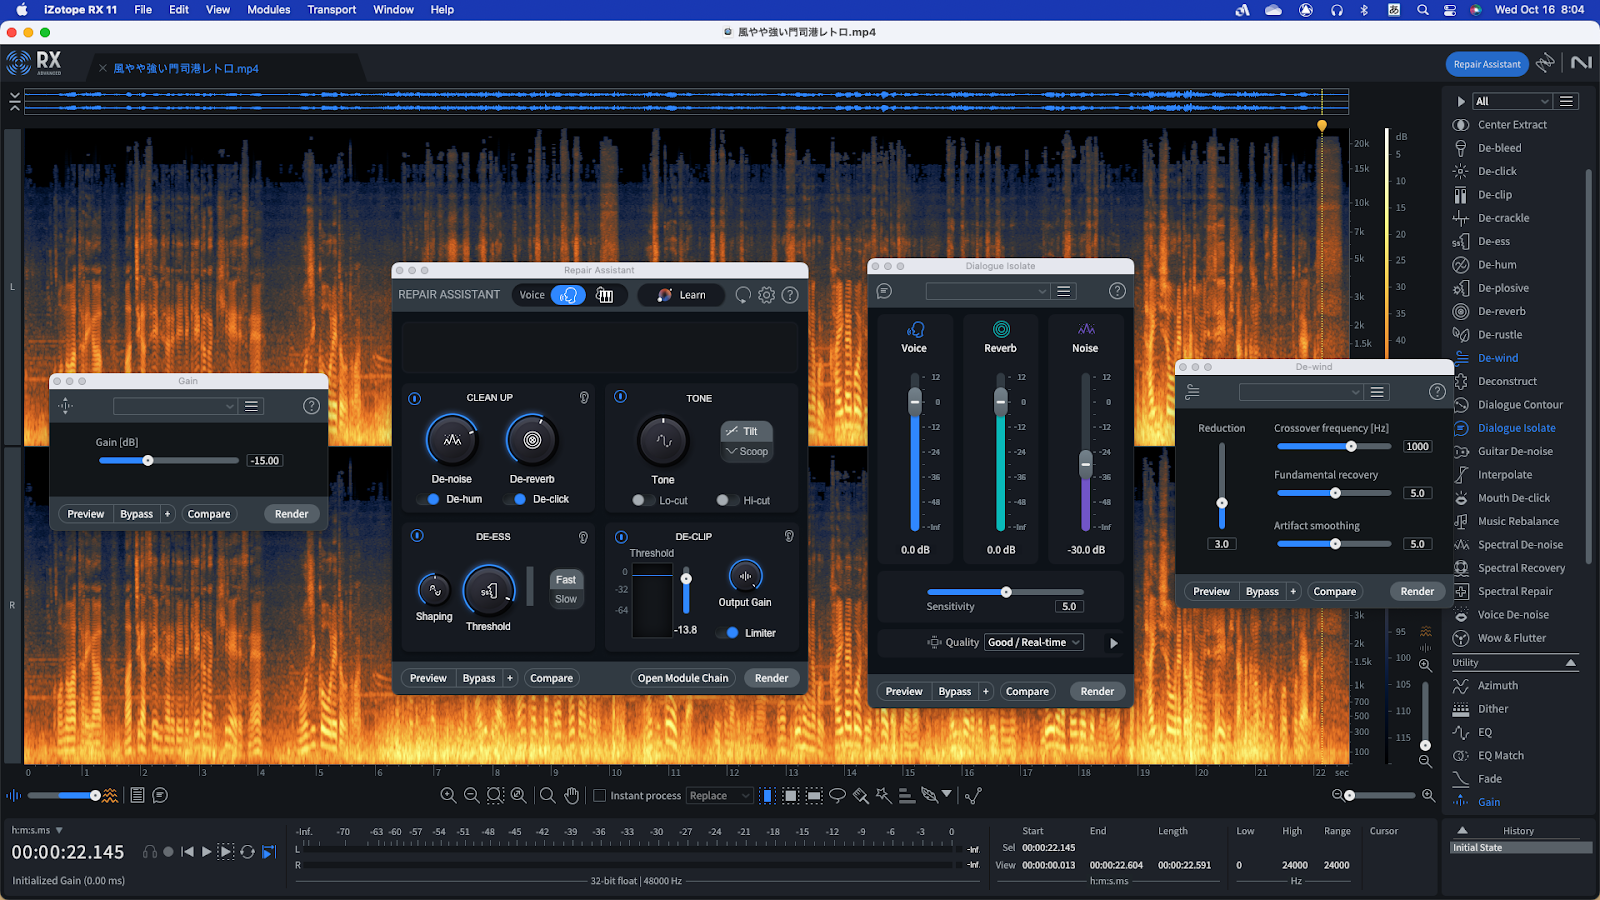Click Render in the Gain window
Screen dimensions: 1600x900
point(291,514)
